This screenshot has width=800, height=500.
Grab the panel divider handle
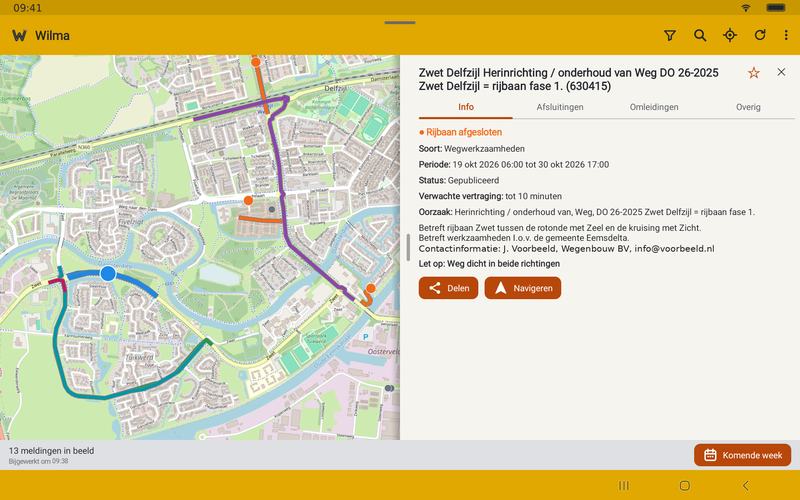click(408, 247)
